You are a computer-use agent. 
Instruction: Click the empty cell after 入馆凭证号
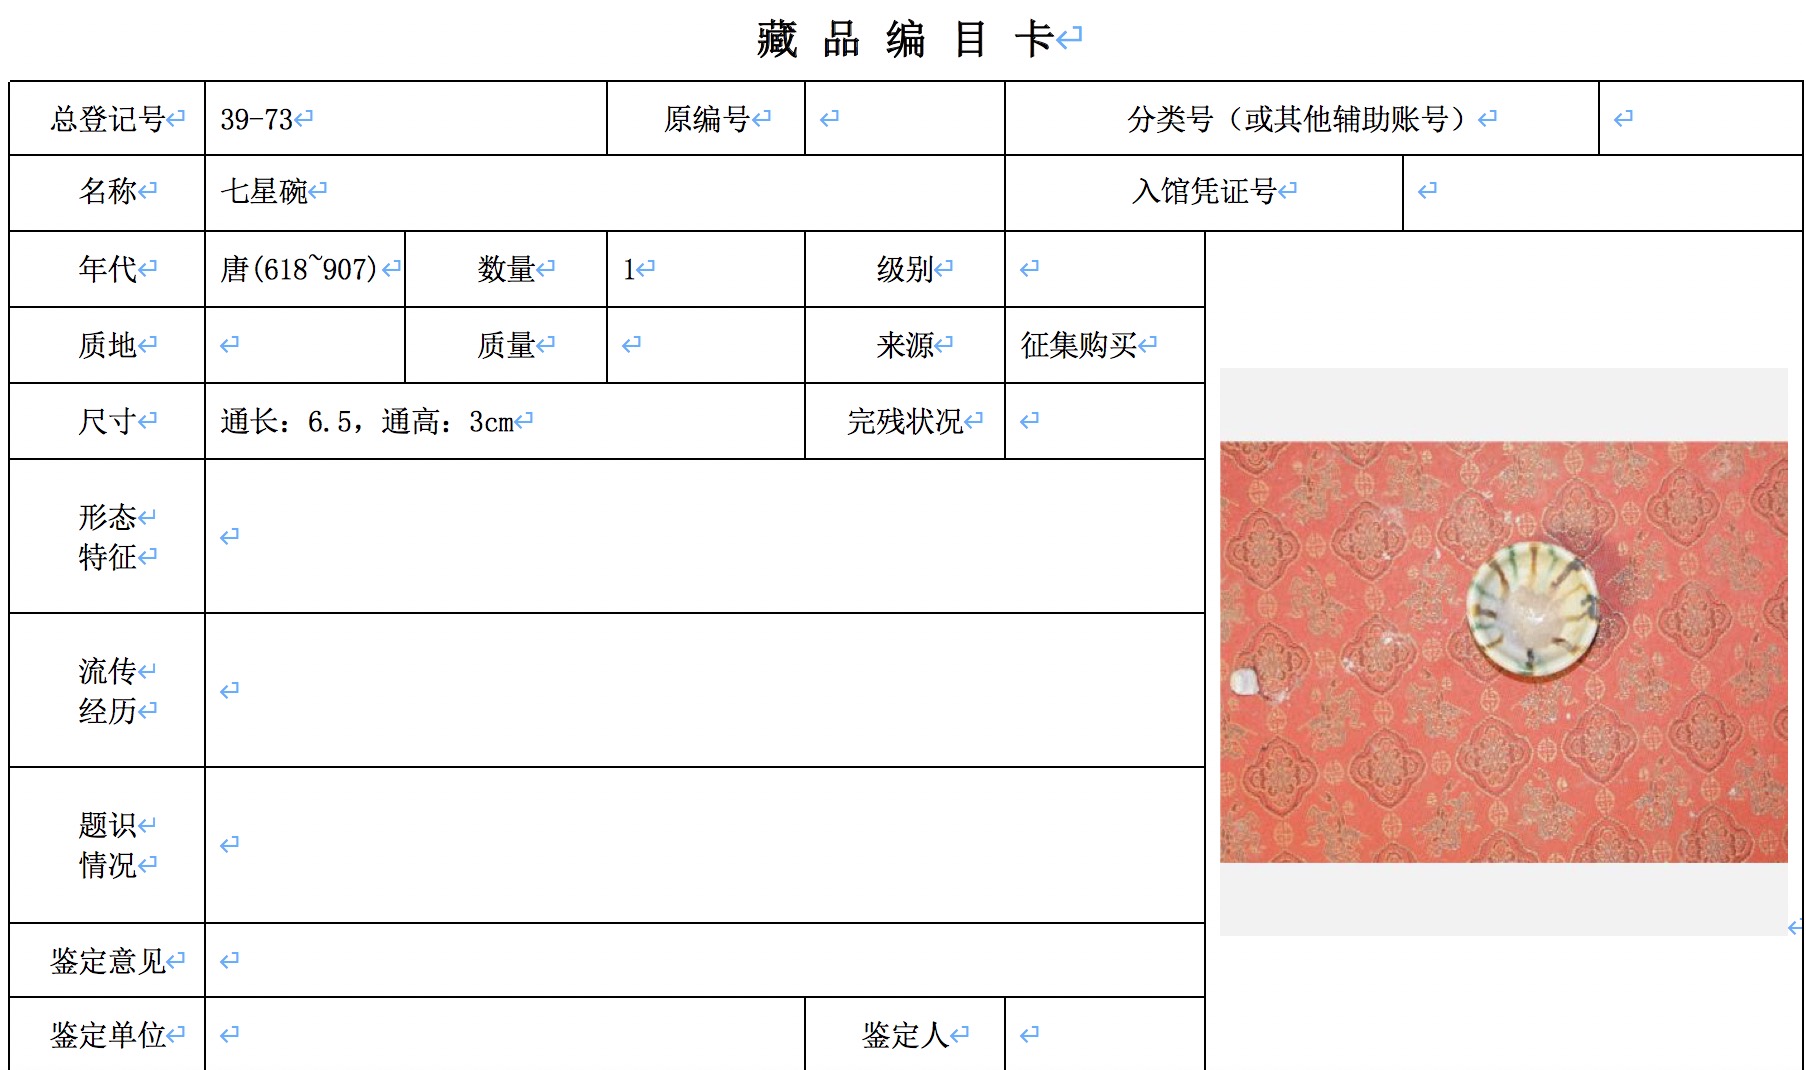pyautogui.click(x=1602, y=193)
